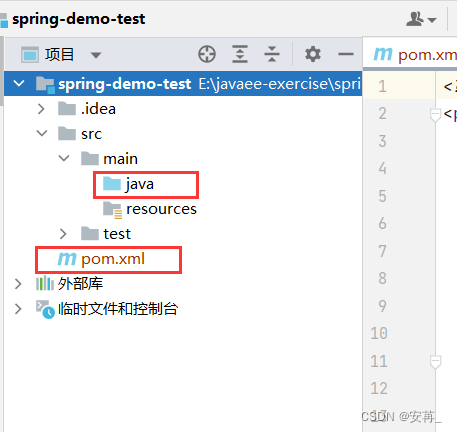Click the blue java source folder icon
The height and width of the screenshot is (432, 457).
click(112, 184)
